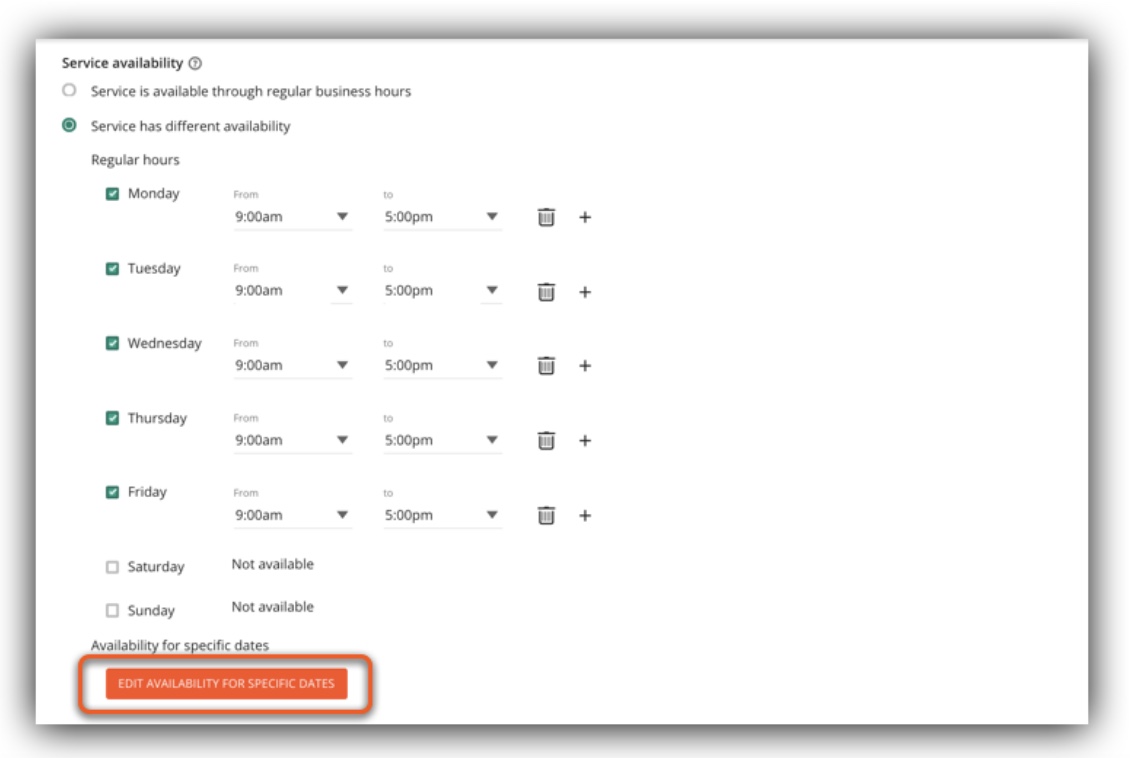Click 'Availability for specific dates' label
Screen dimensions: 1130x758
coord(179,646)
